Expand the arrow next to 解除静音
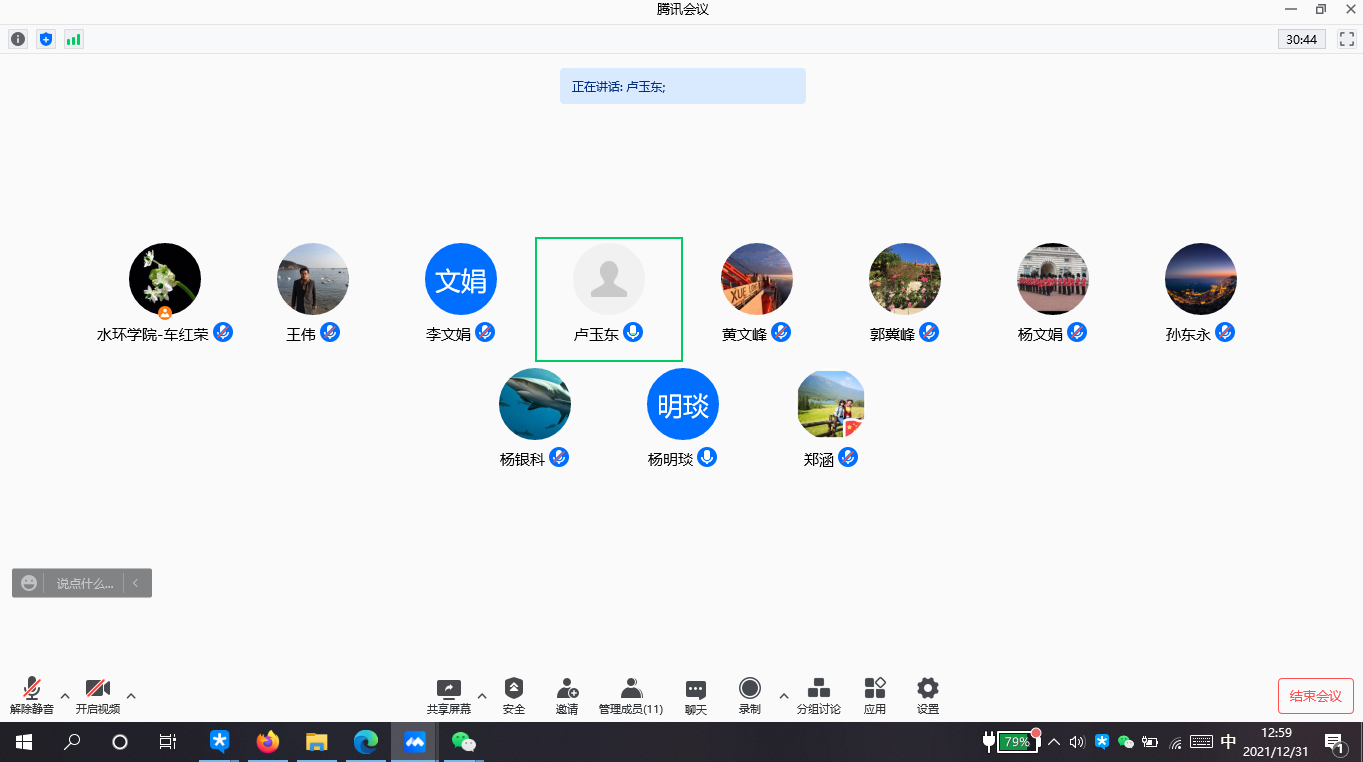Viewport: 1363px width, 762px height. click(65, 695)
